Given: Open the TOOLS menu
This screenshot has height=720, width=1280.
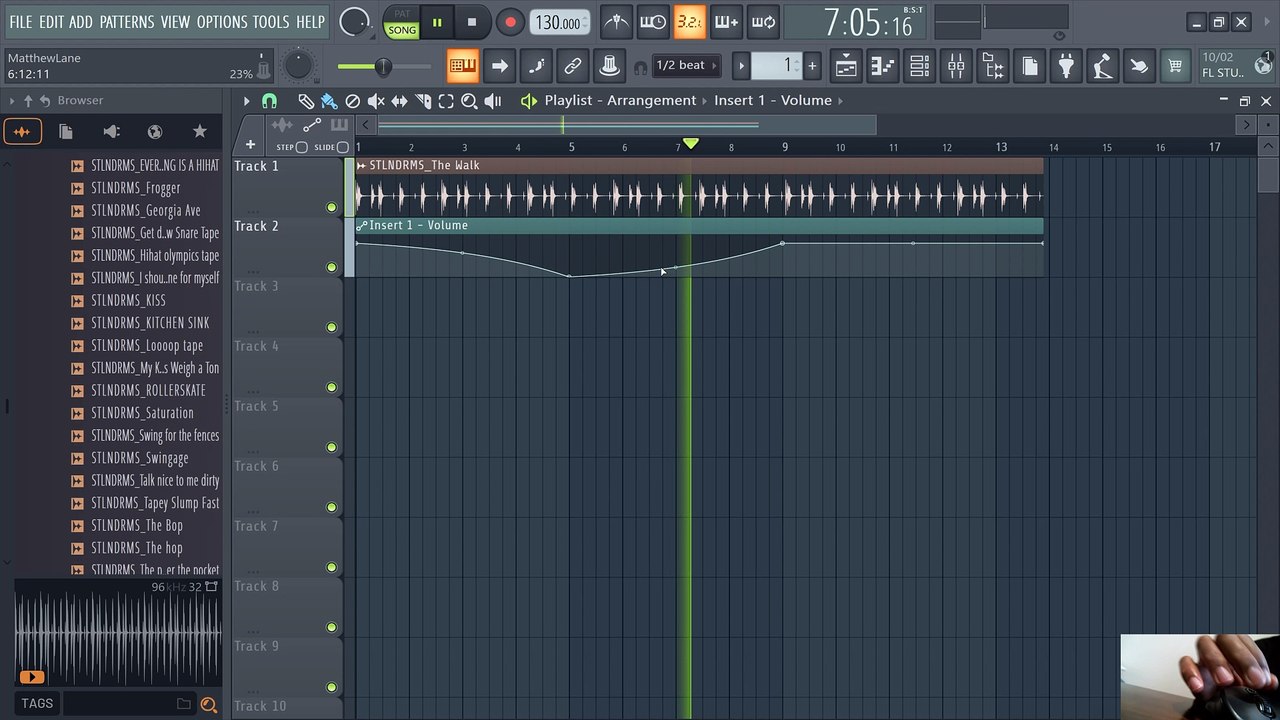Looking at the screenshot, I should click(x=270, y=22).
